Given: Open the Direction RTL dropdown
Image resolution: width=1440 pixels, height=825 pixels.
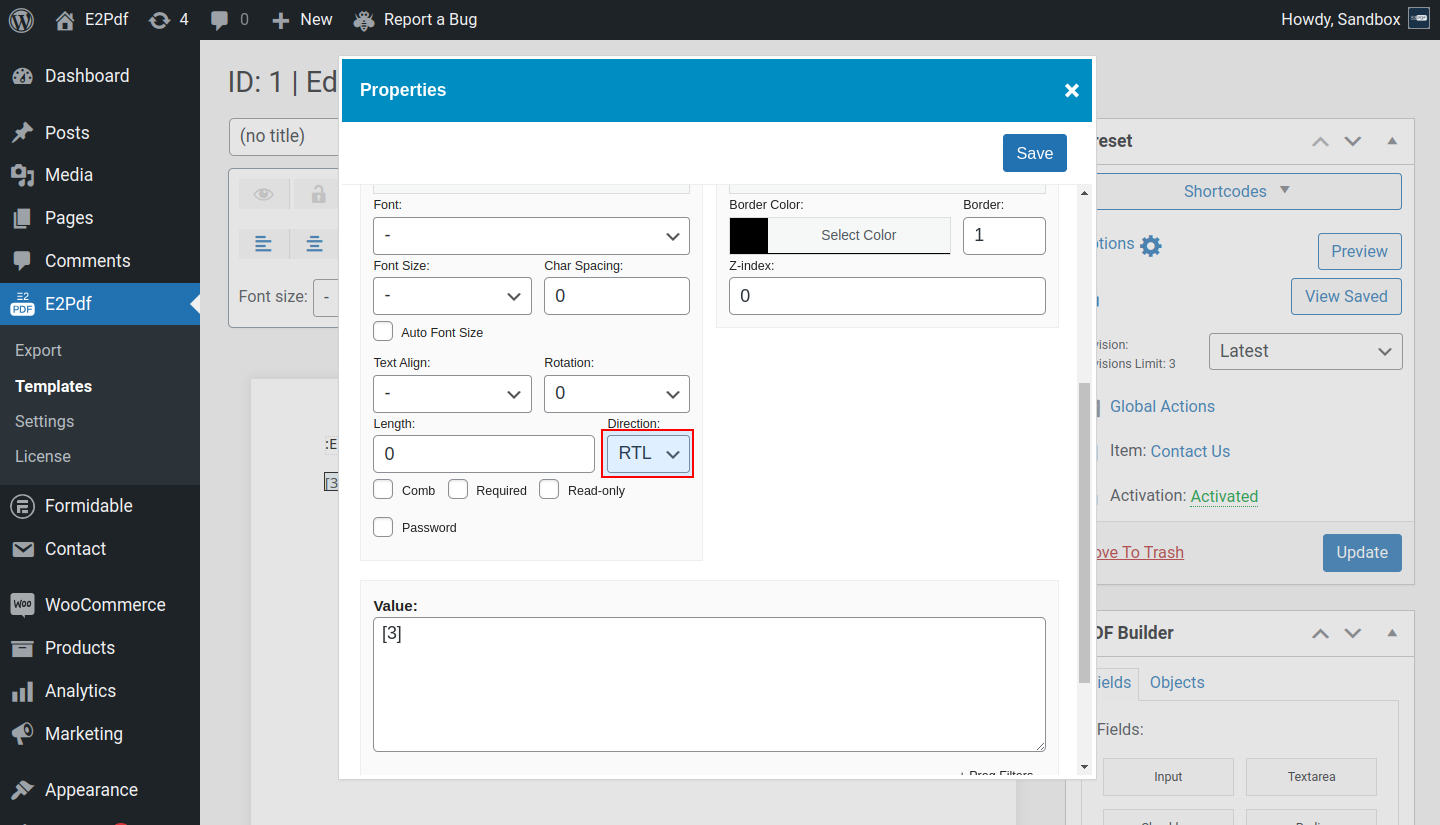Looking at the screenshot, I should pos(648,454).
